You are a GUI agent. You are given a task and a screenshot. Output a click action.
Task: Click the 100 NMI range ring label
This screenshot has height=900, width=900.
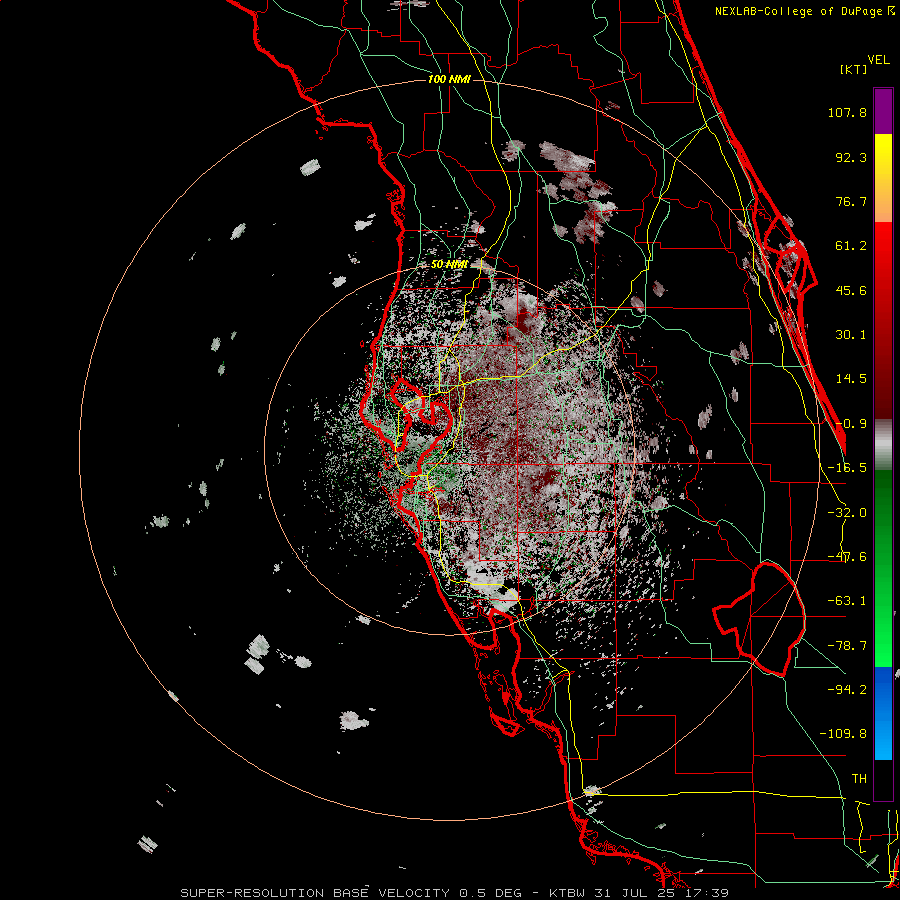coord(449,79)
